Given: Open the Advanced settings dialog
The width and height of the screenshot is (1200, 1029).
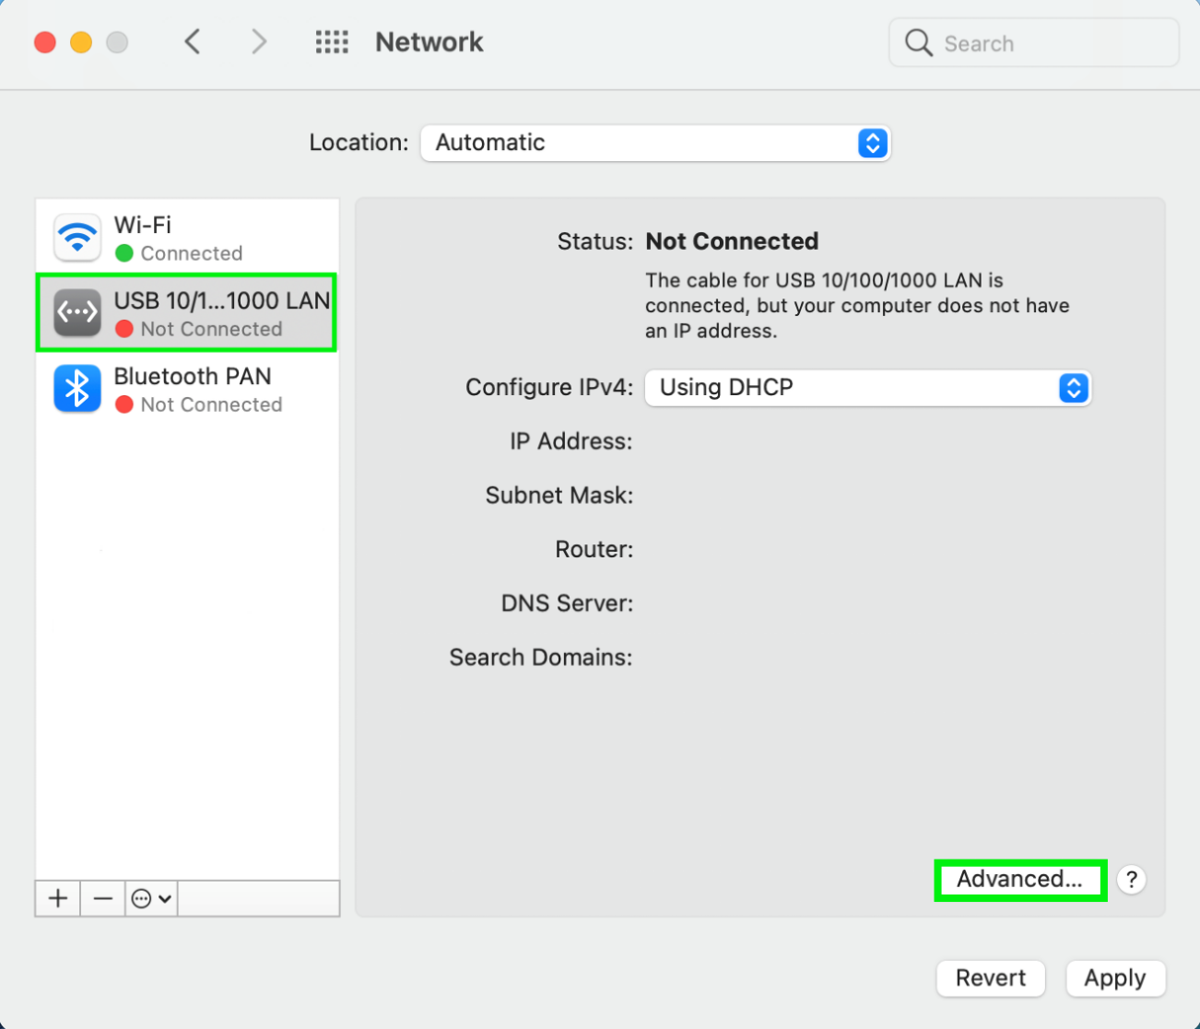Looking at the screenshot, I should point(1019,880).
